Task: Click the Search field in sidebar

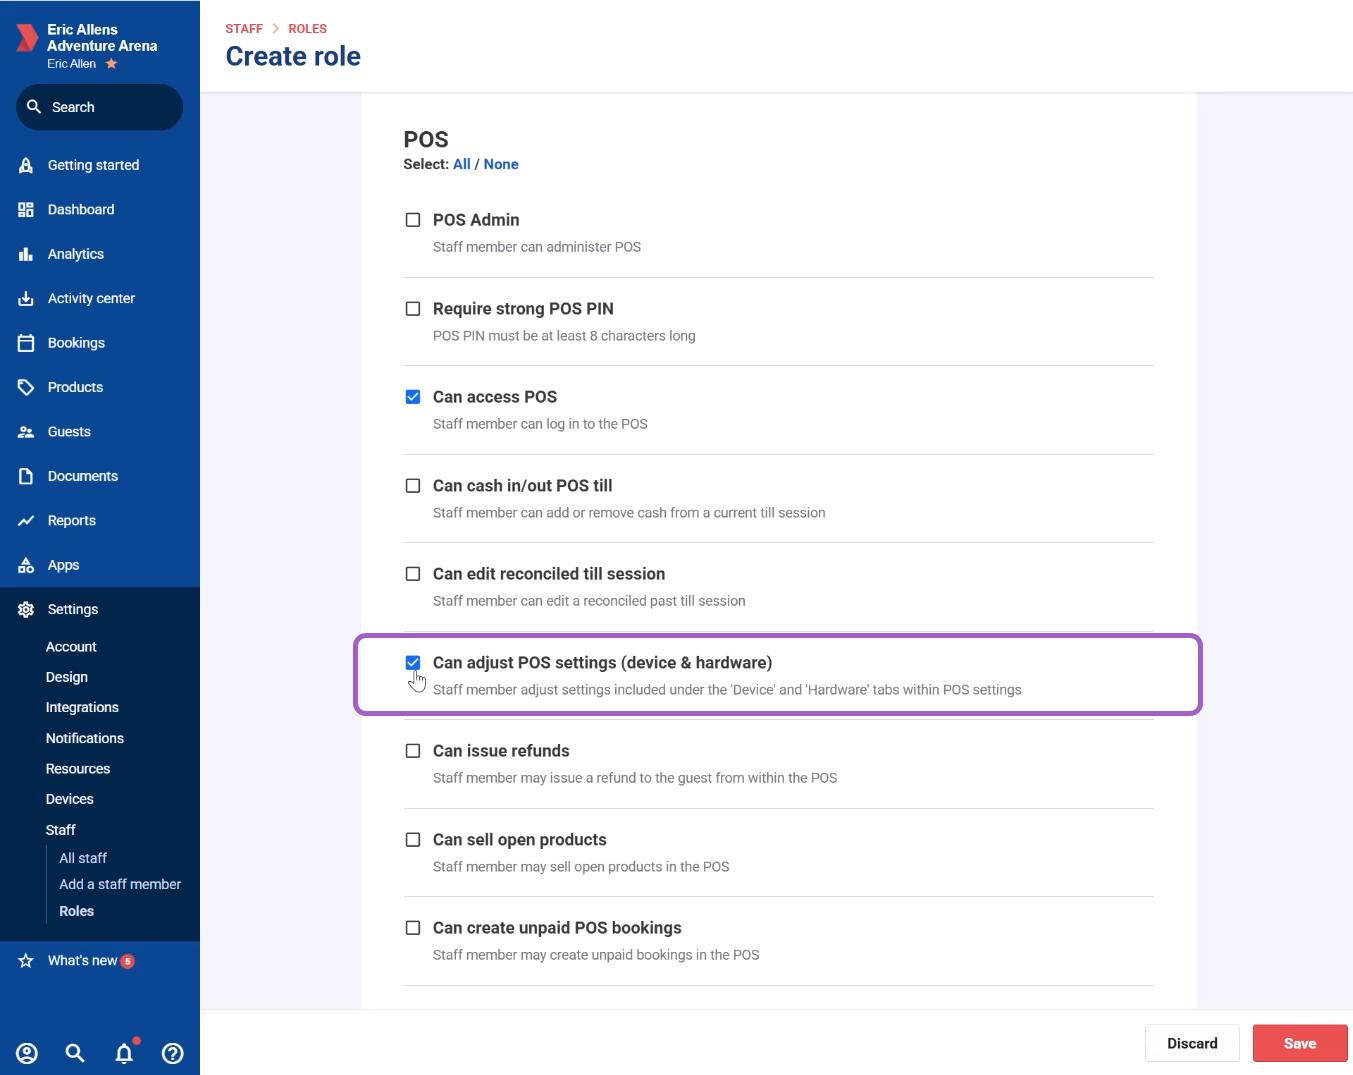Action: pos(100,107)
